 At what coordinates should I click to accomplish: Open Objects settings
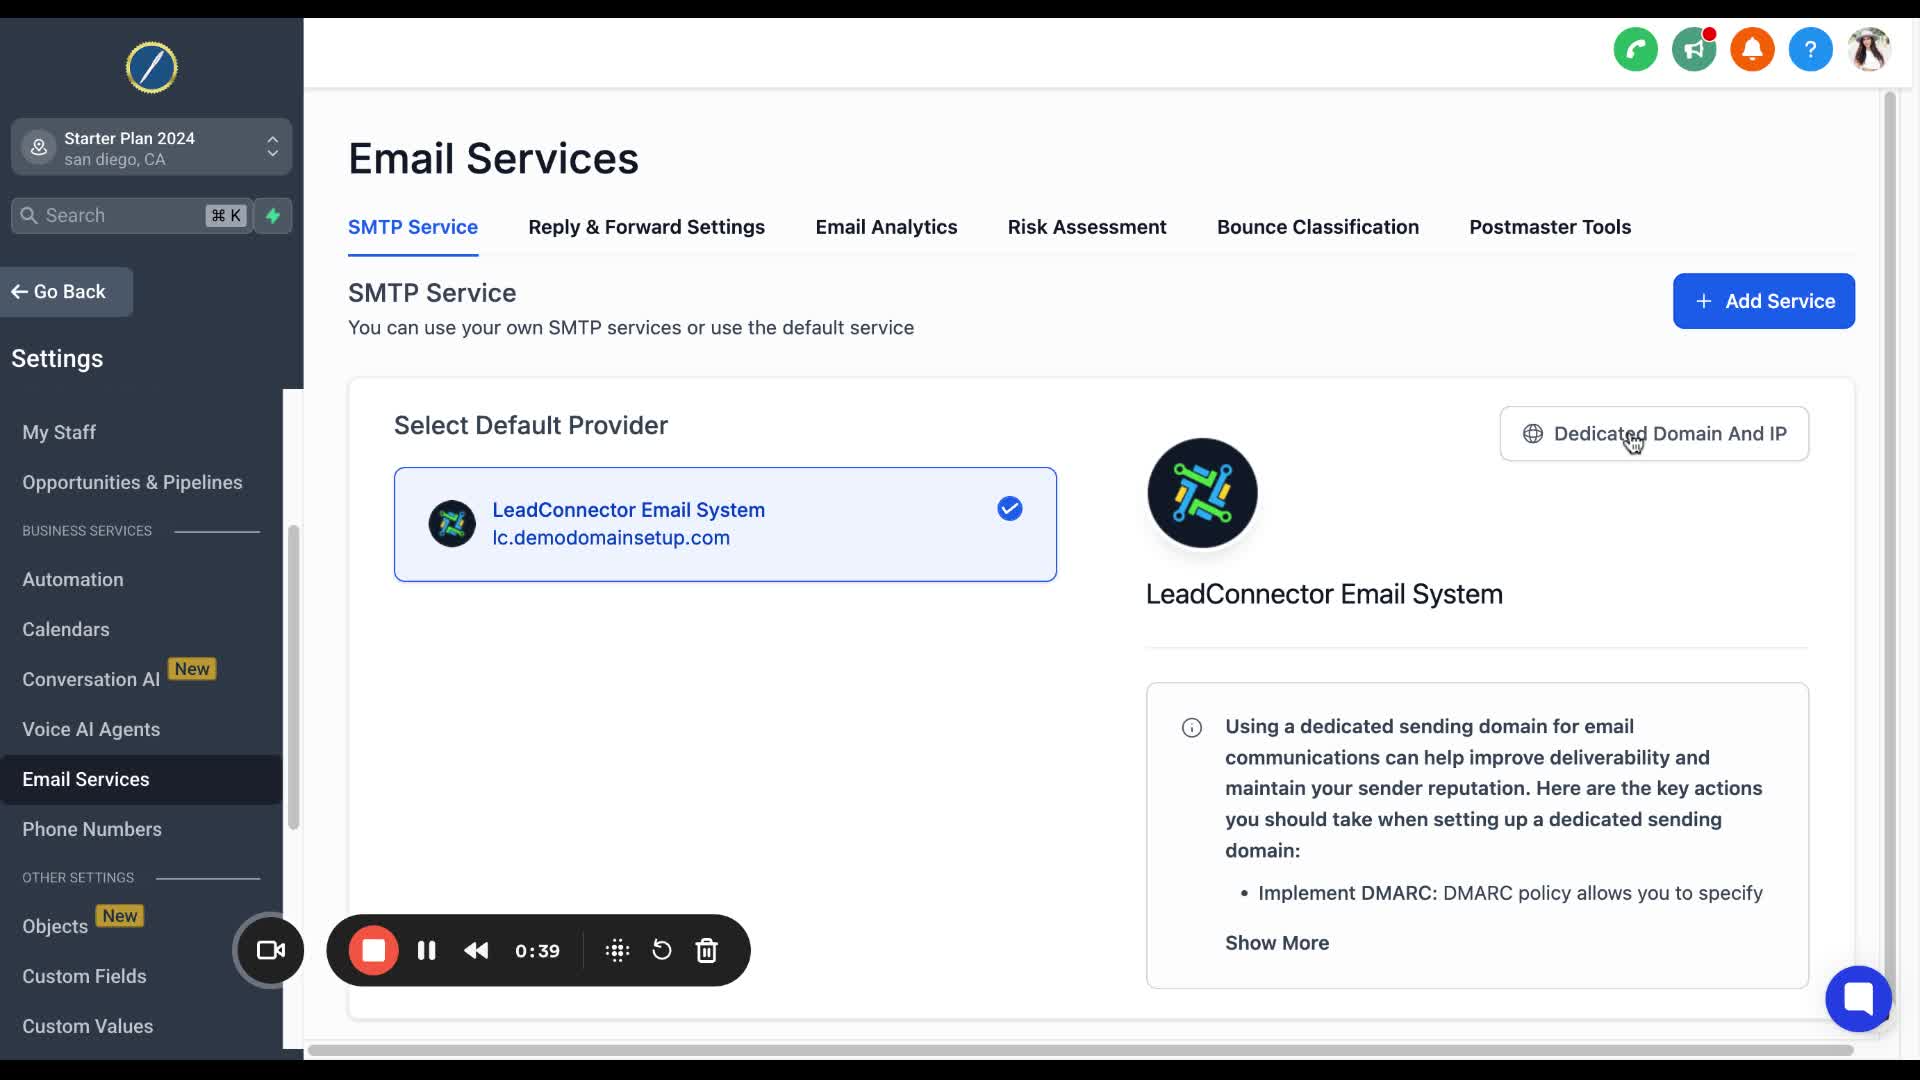click(55, 926)
